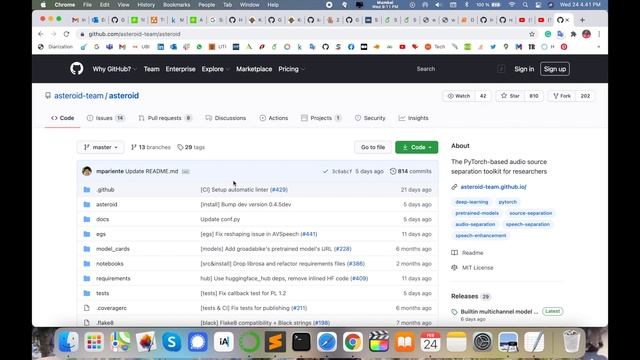640x360 pixels.
Task: Click the browser address bar
Action: 302,34
